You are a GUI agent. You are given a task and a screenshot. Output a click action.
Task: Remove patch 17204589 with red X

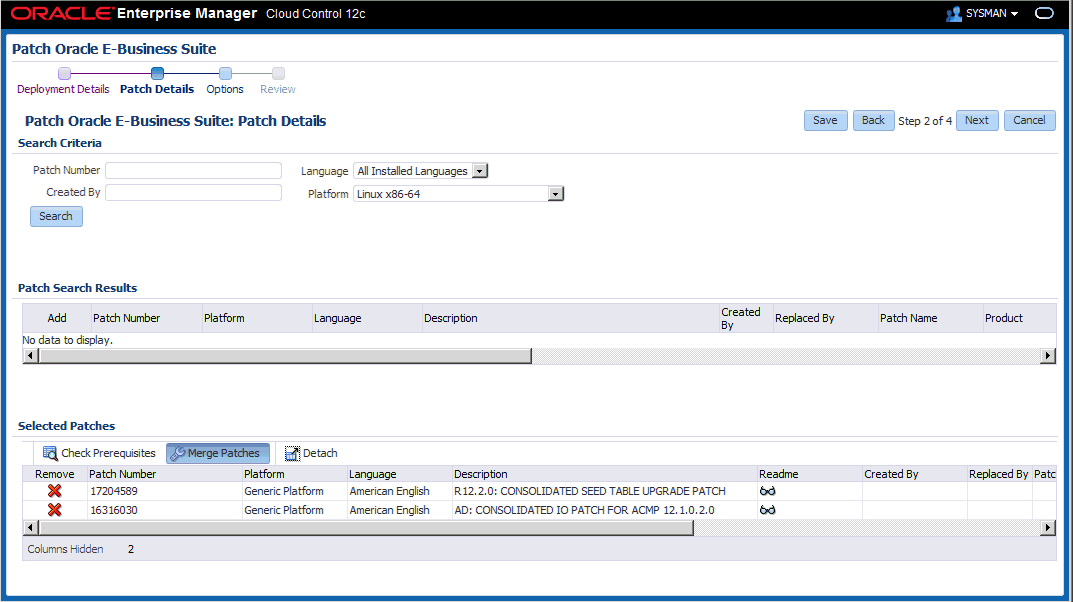point(55,490)
